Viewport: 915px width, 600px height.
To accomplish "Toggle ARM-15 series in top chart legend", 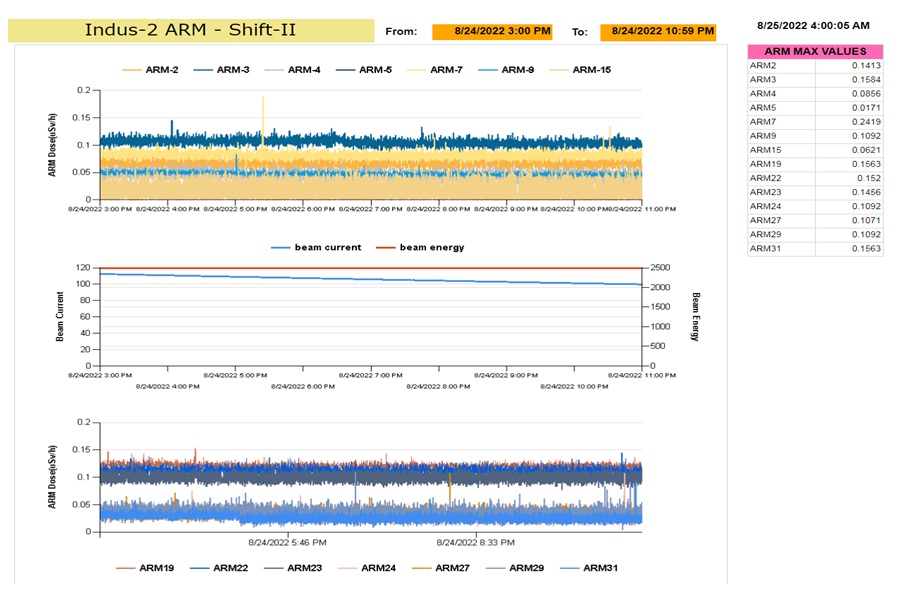I will (581, 69).
